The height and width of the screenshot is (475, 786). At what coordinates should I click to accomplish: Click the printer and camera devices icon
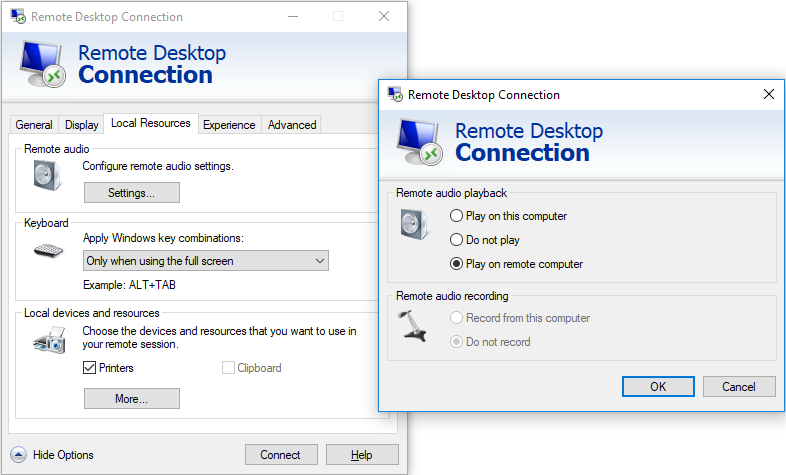tap(50, 340)
